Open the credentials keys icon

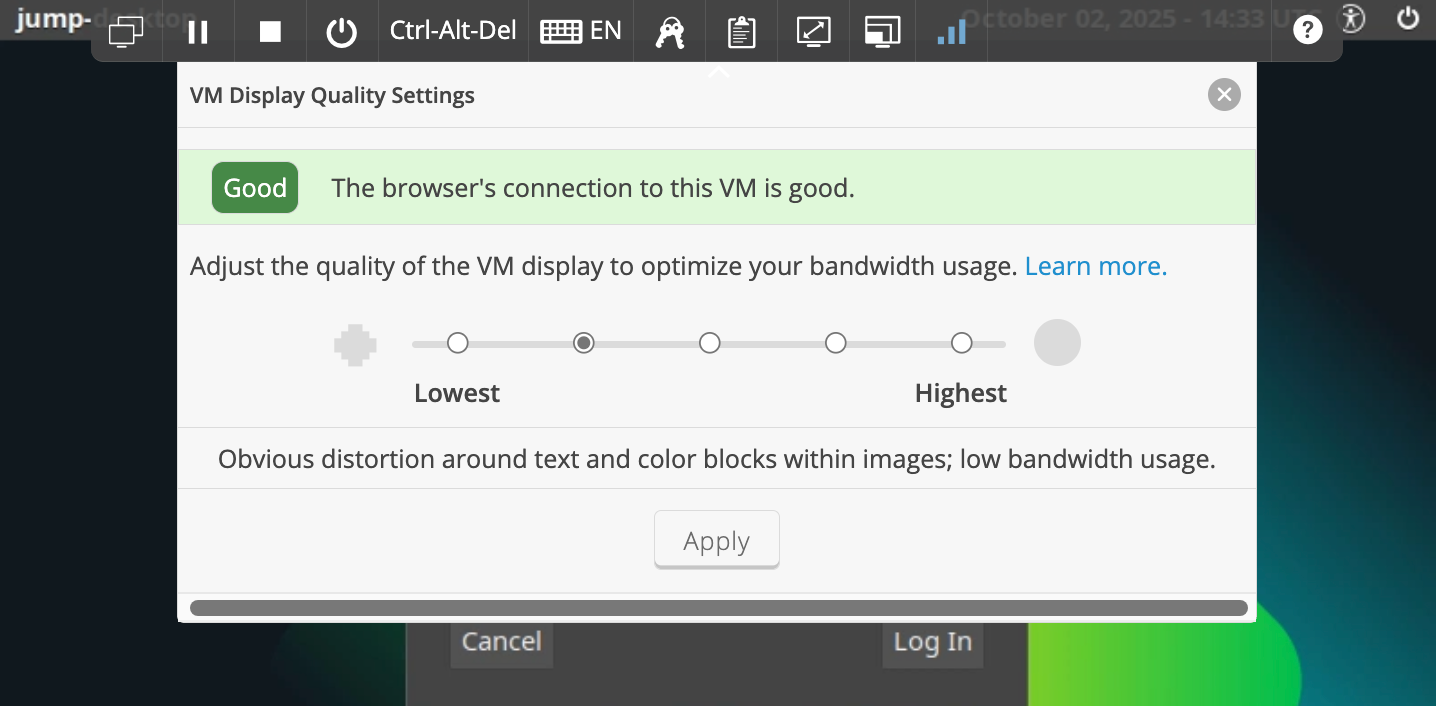[669, 32]
